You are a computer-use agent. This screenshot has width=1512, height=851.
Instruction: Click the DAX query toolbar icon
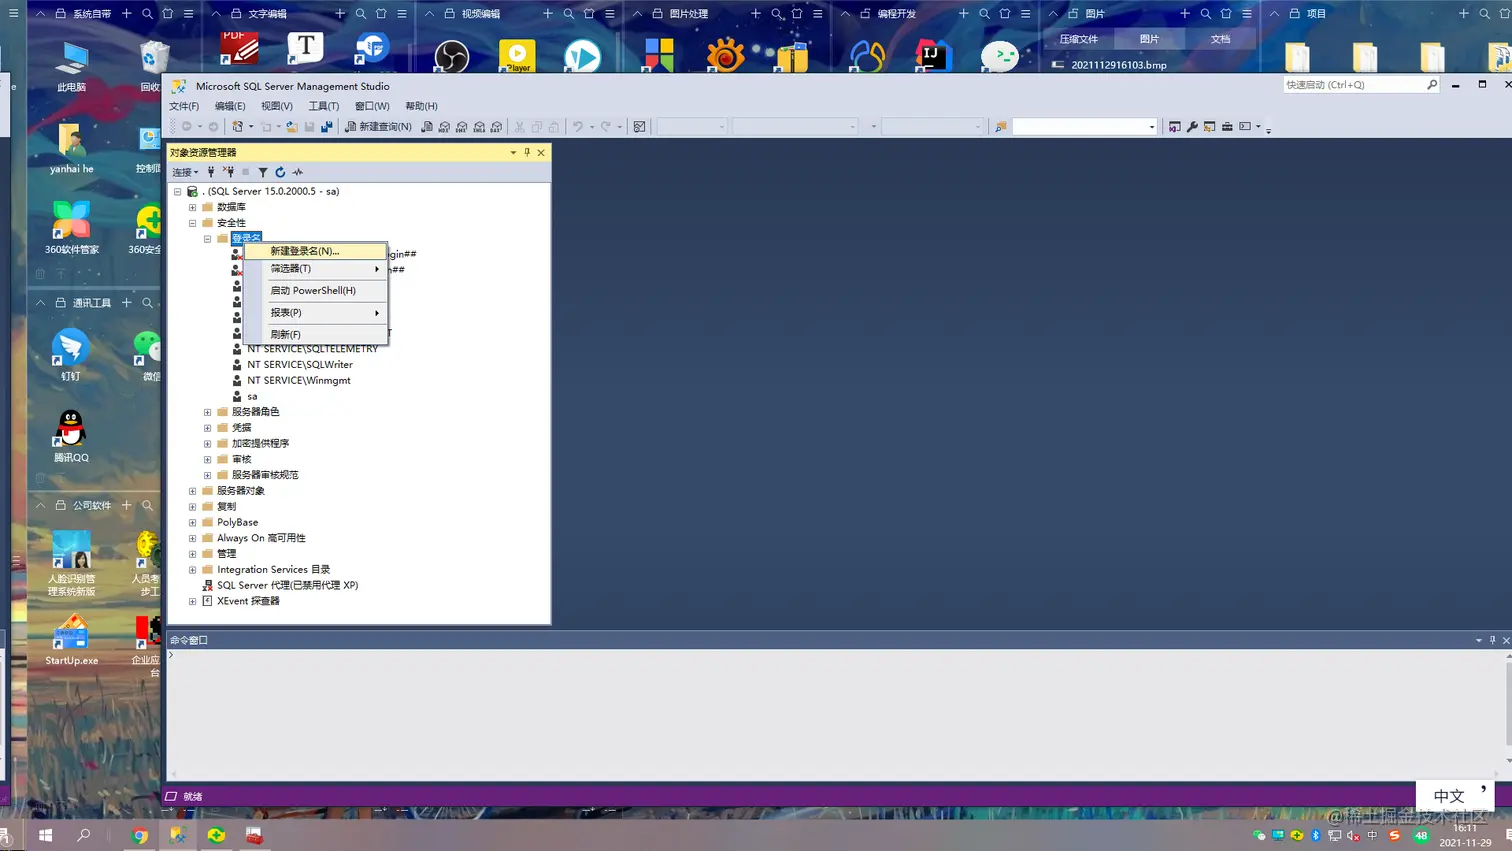(496, 127)
